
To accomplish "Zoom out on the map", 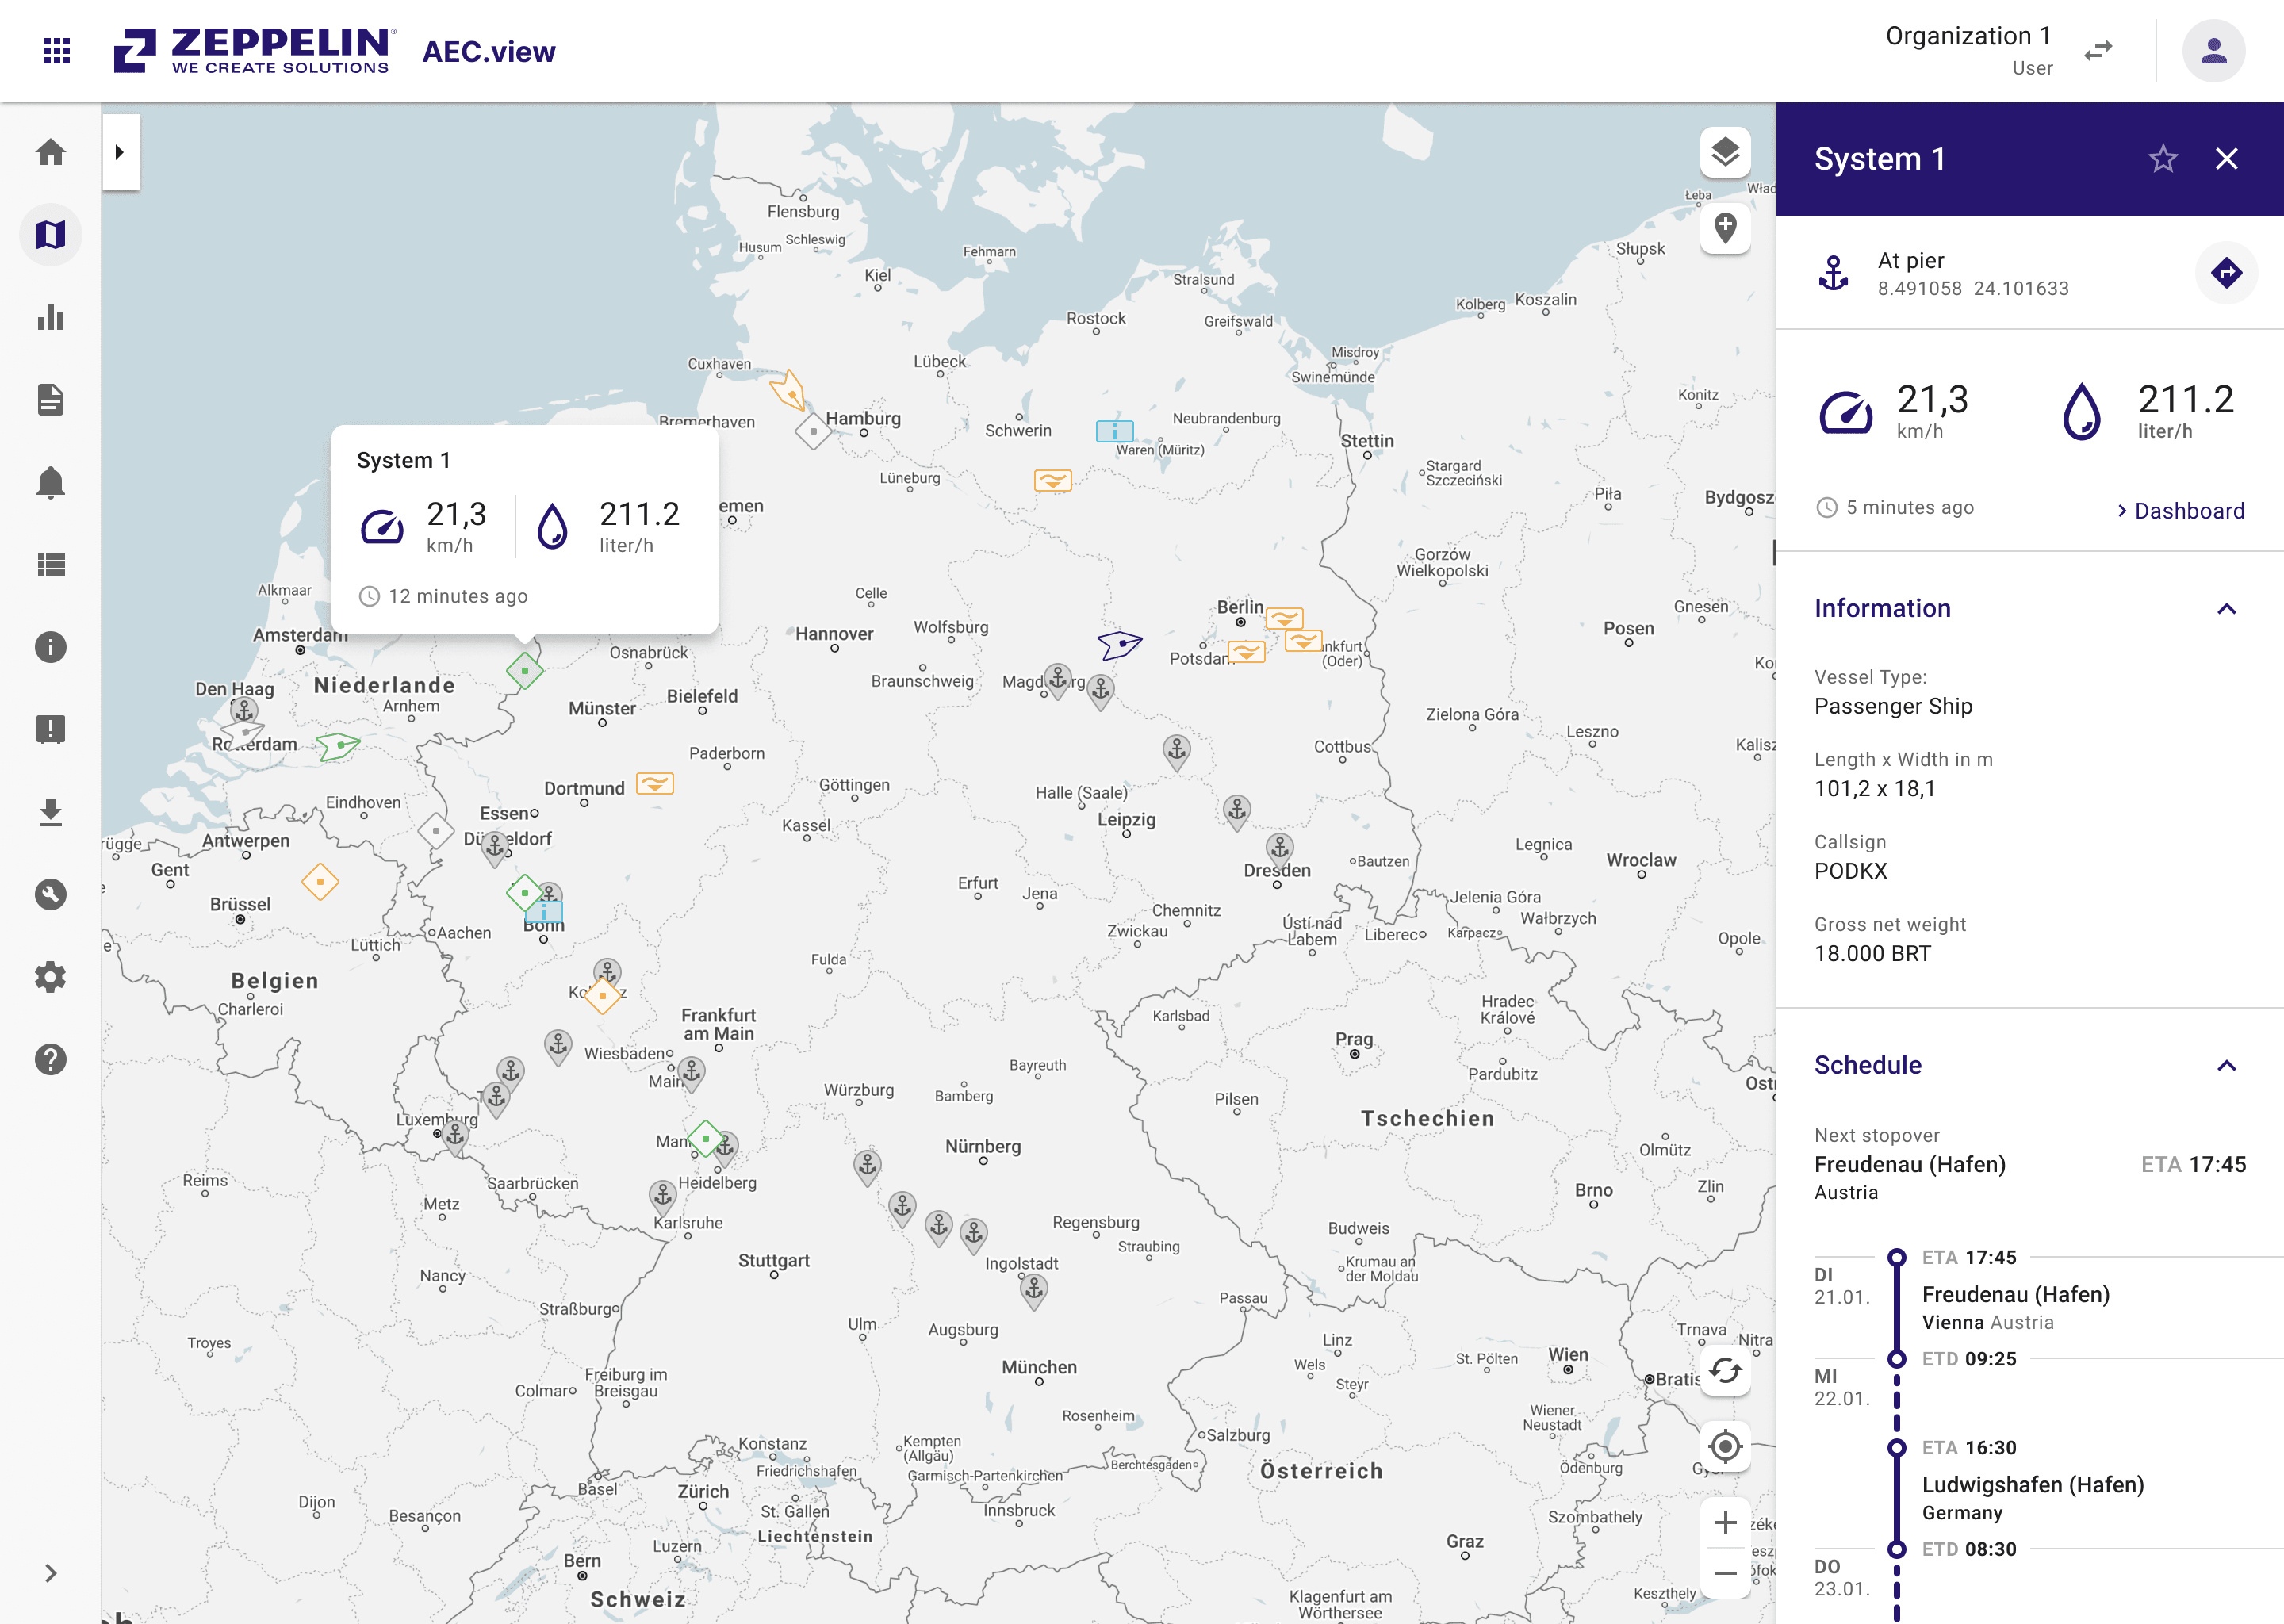I will tap(1725, 1573).
